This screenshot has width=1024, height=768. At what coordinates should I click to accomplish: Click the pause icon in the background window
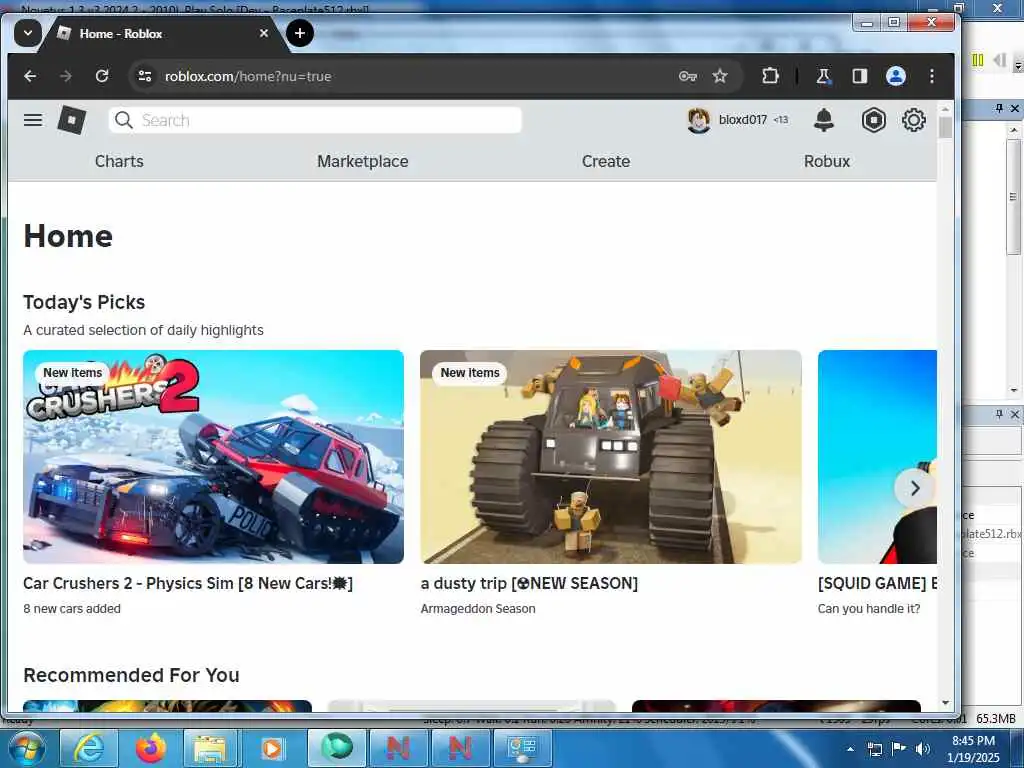tap(978, 60)
